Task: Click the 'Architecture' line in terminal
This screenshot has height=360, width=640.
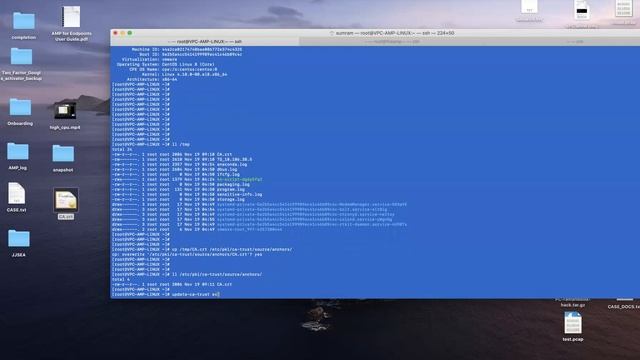Action: click(x=152, y=80)
